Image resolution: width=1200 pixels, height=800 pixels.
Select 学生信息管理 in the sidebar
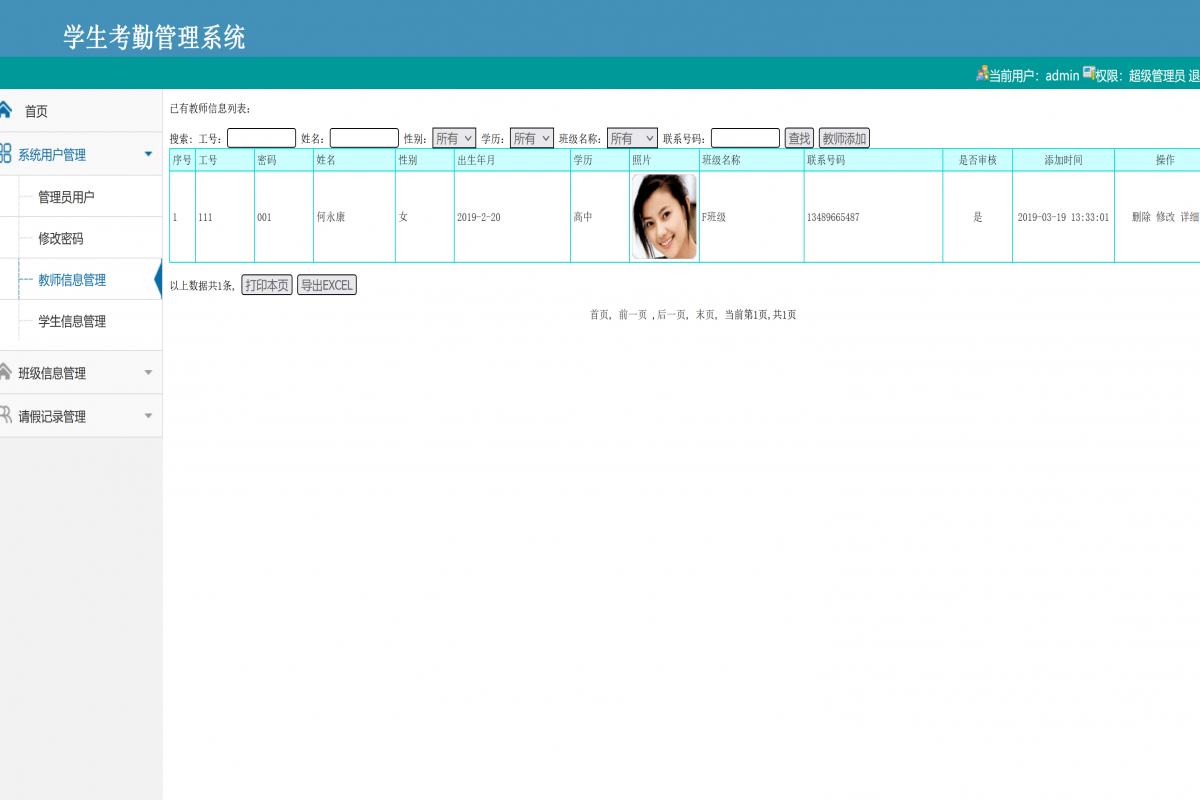tap(73, 320)
